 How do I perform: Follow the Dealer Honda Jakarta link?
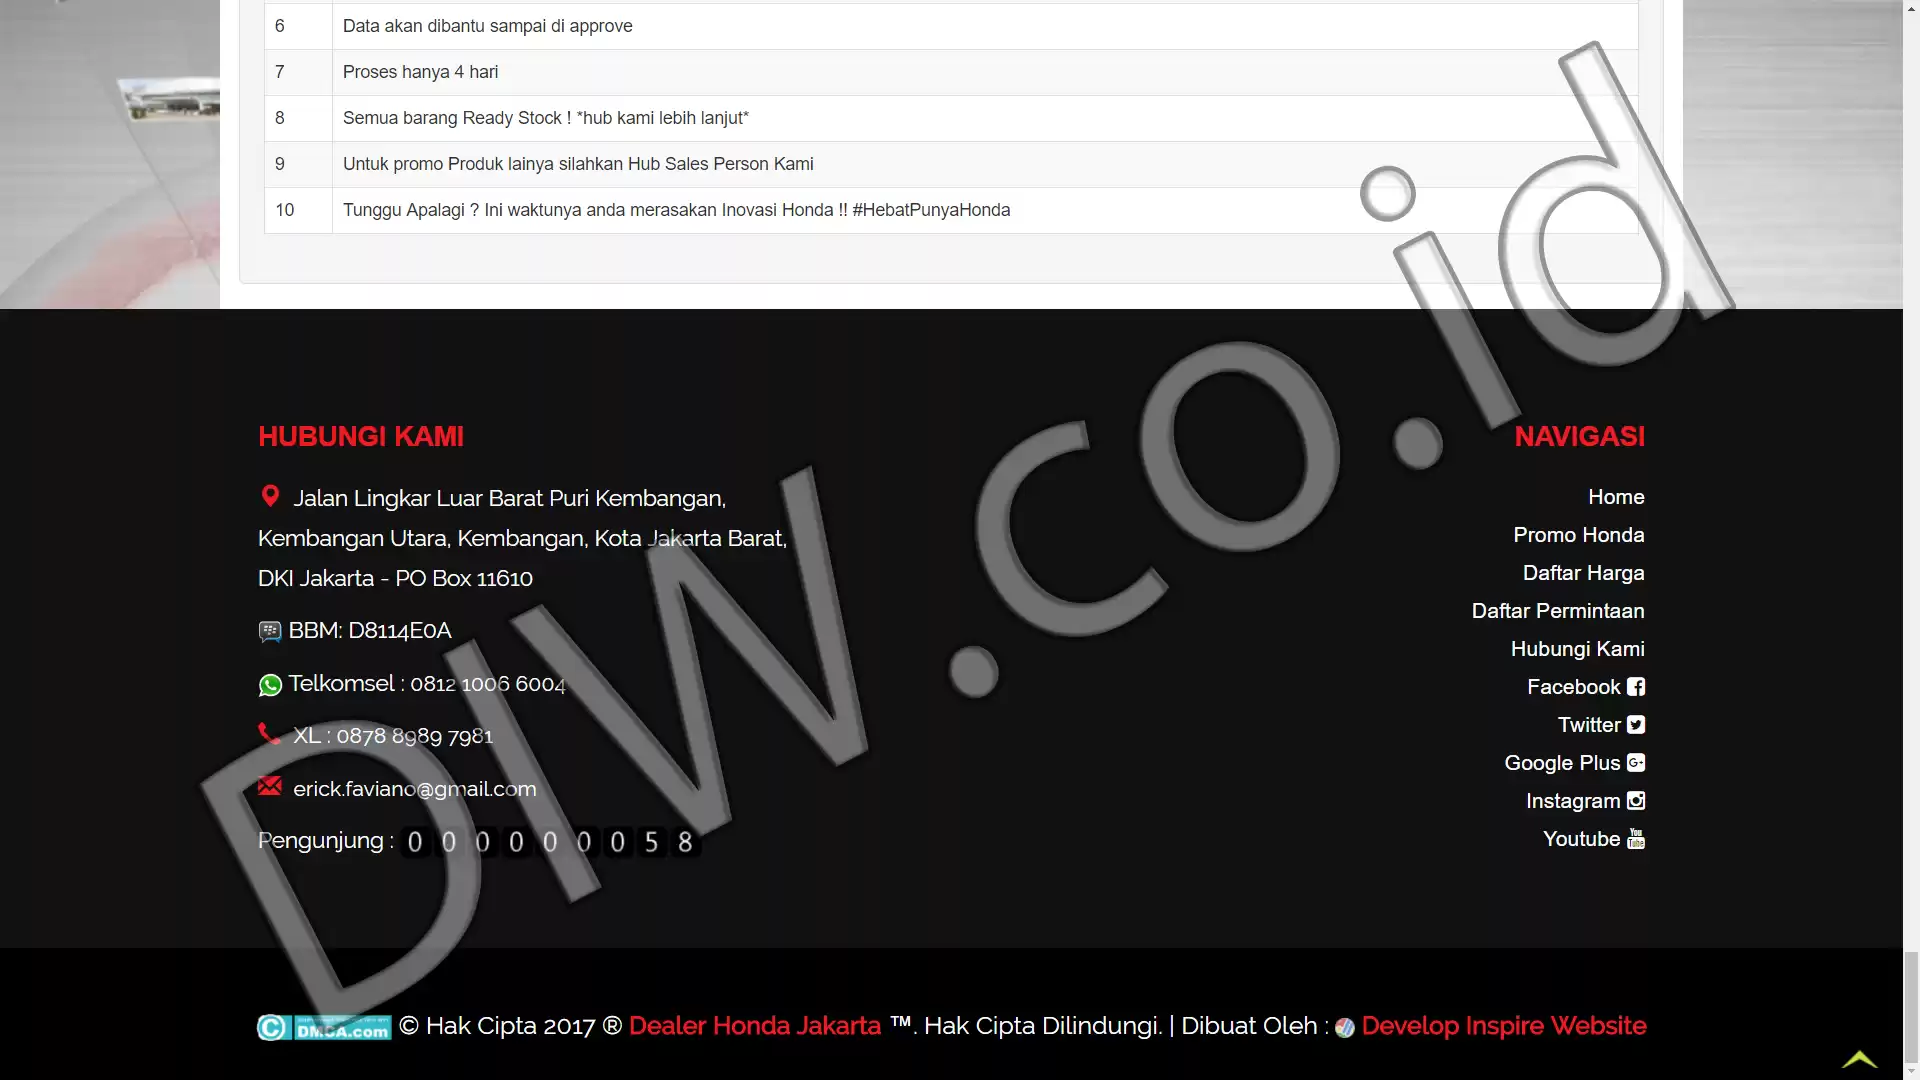(x=755, y=1026)
